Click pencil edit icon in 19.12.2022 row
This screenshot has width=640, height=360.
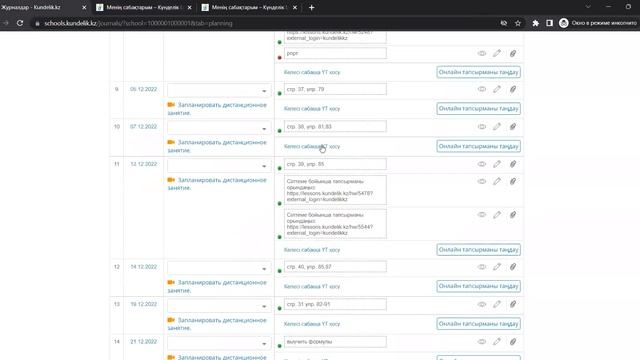click(x=497, y=304)
